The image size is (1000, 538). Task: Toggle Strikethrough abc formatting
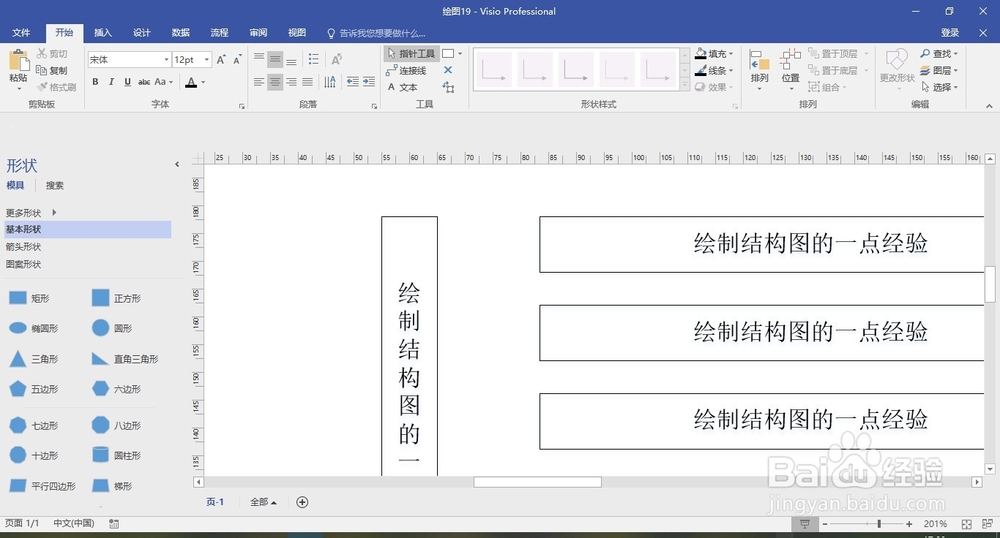[144, 82]
